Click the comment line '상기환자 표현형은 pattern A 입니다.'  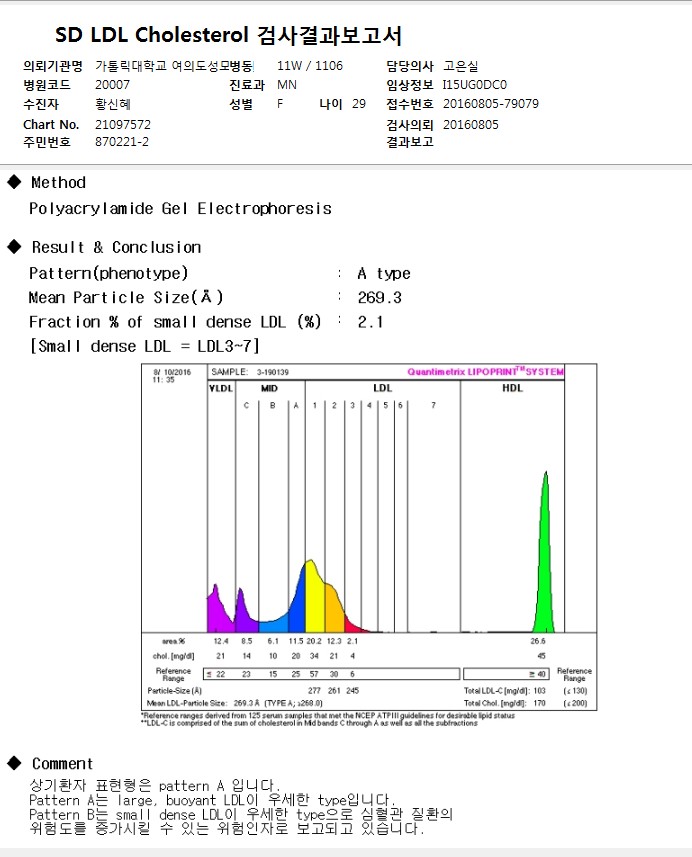(155, 786)
